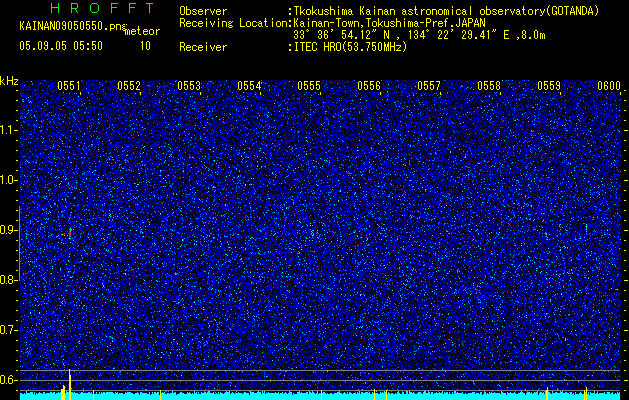Click the 1.0 frequency axis label
Screen dimensions: 629x400
(8, 181)
